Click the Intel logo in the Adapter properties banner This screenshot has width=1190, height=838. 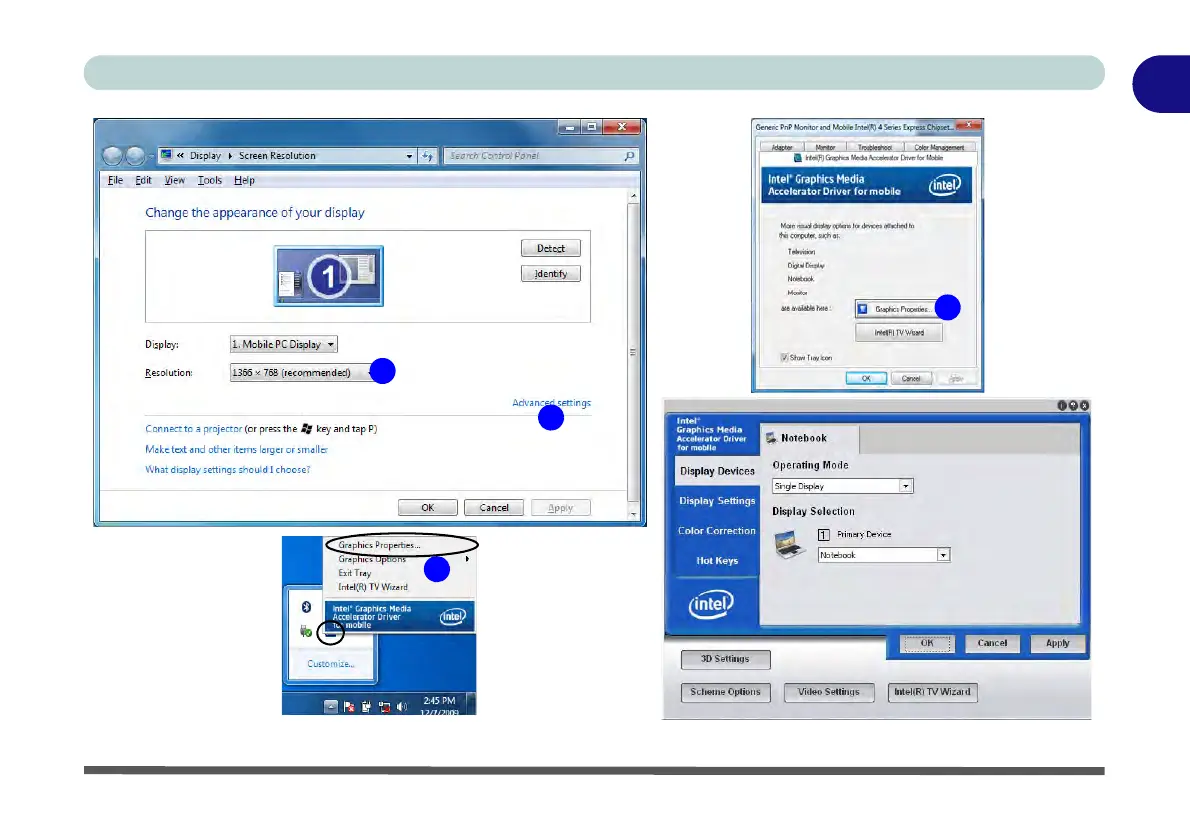(x=945, y=185)
